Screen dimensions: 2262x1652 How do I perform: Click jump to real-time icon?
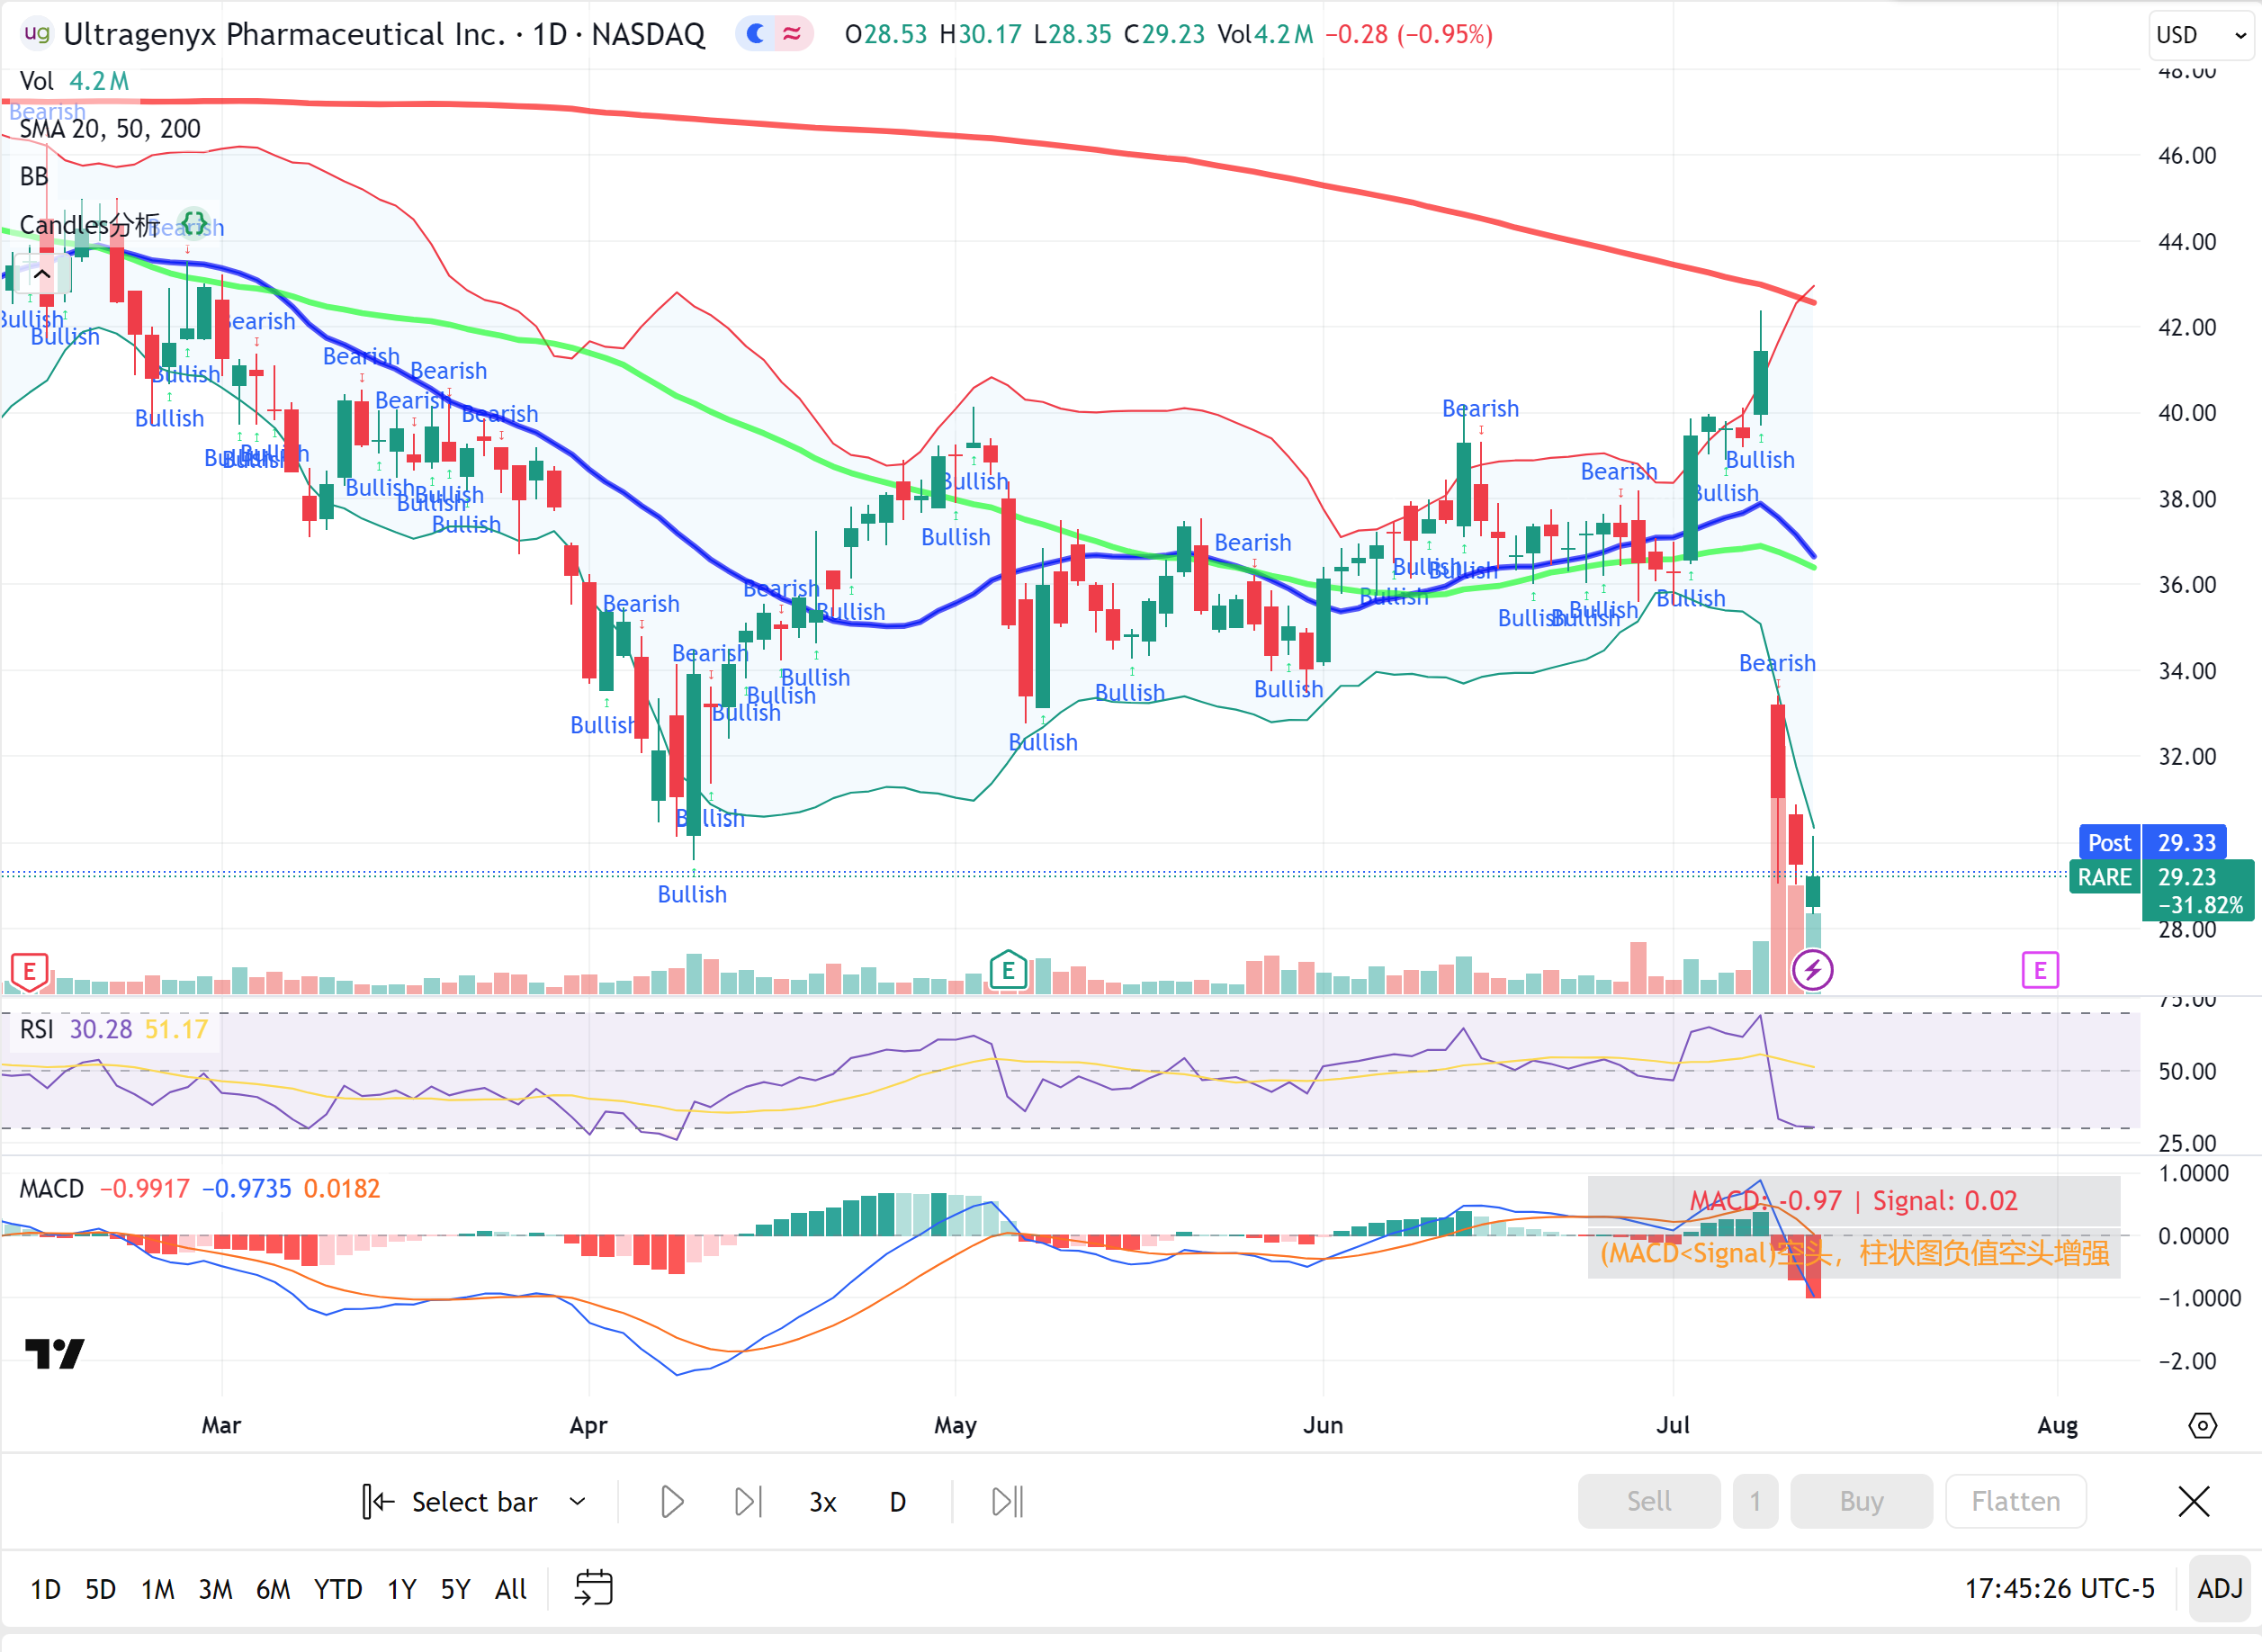(1007, 1501)
